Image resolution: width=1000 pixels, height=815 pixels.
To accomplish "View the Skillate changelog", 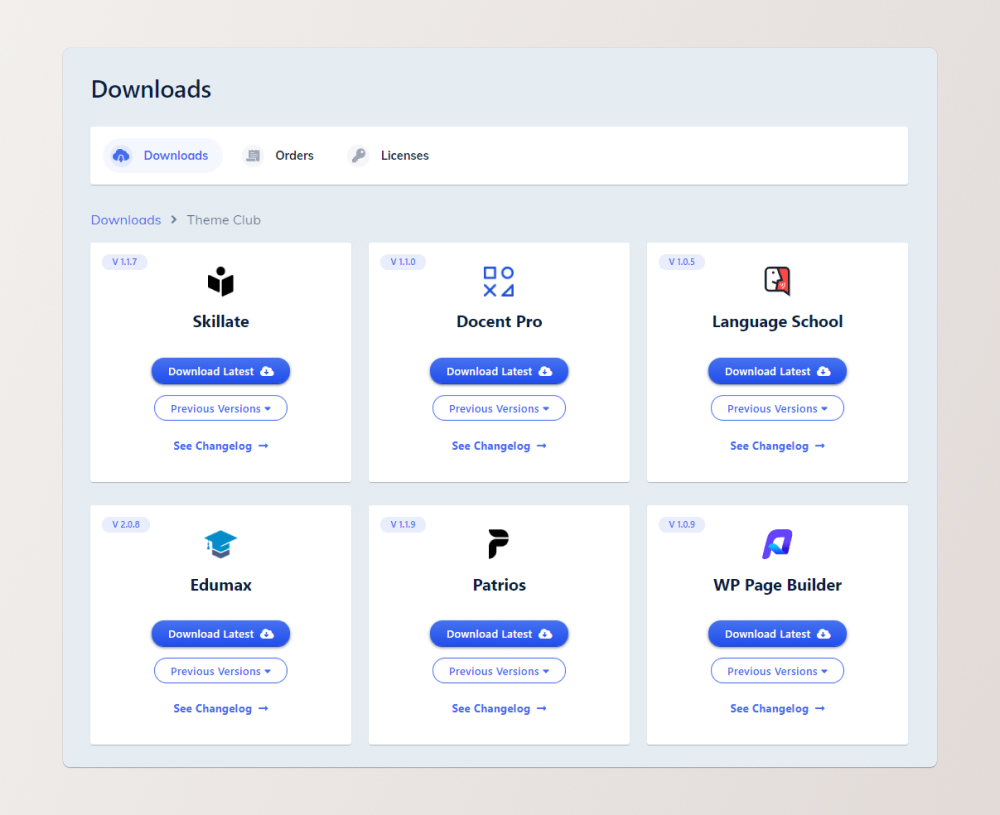I will point(221,446).
